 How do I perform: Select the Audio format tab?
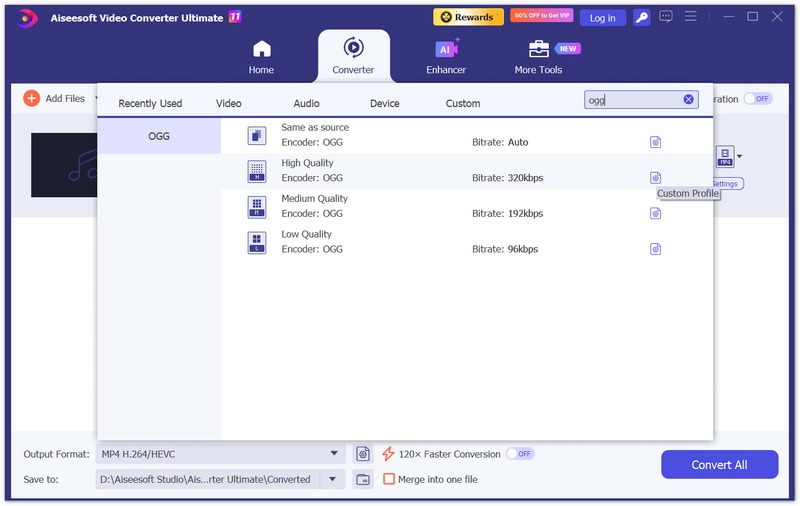tap(306, 104)
